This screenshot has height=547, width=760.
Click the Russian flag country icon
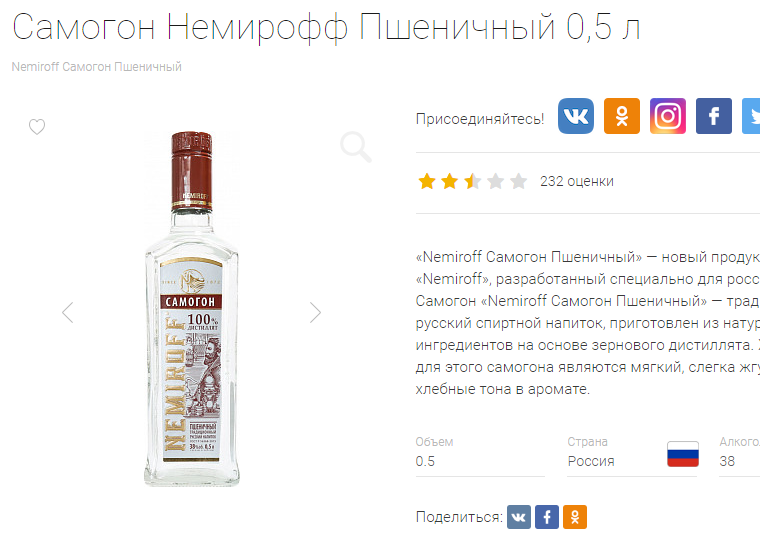[x=683, y=454]
